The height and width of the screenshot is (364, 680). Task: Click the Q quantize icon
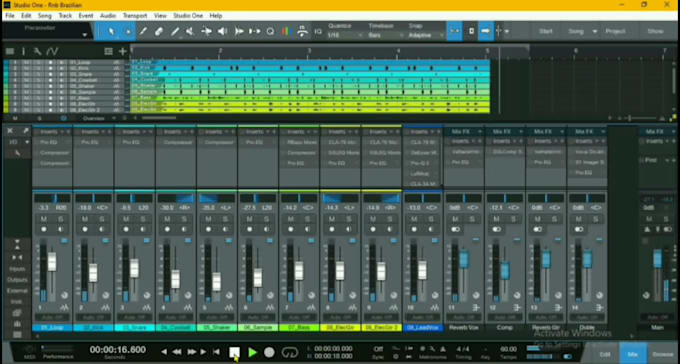click(270, 31)
